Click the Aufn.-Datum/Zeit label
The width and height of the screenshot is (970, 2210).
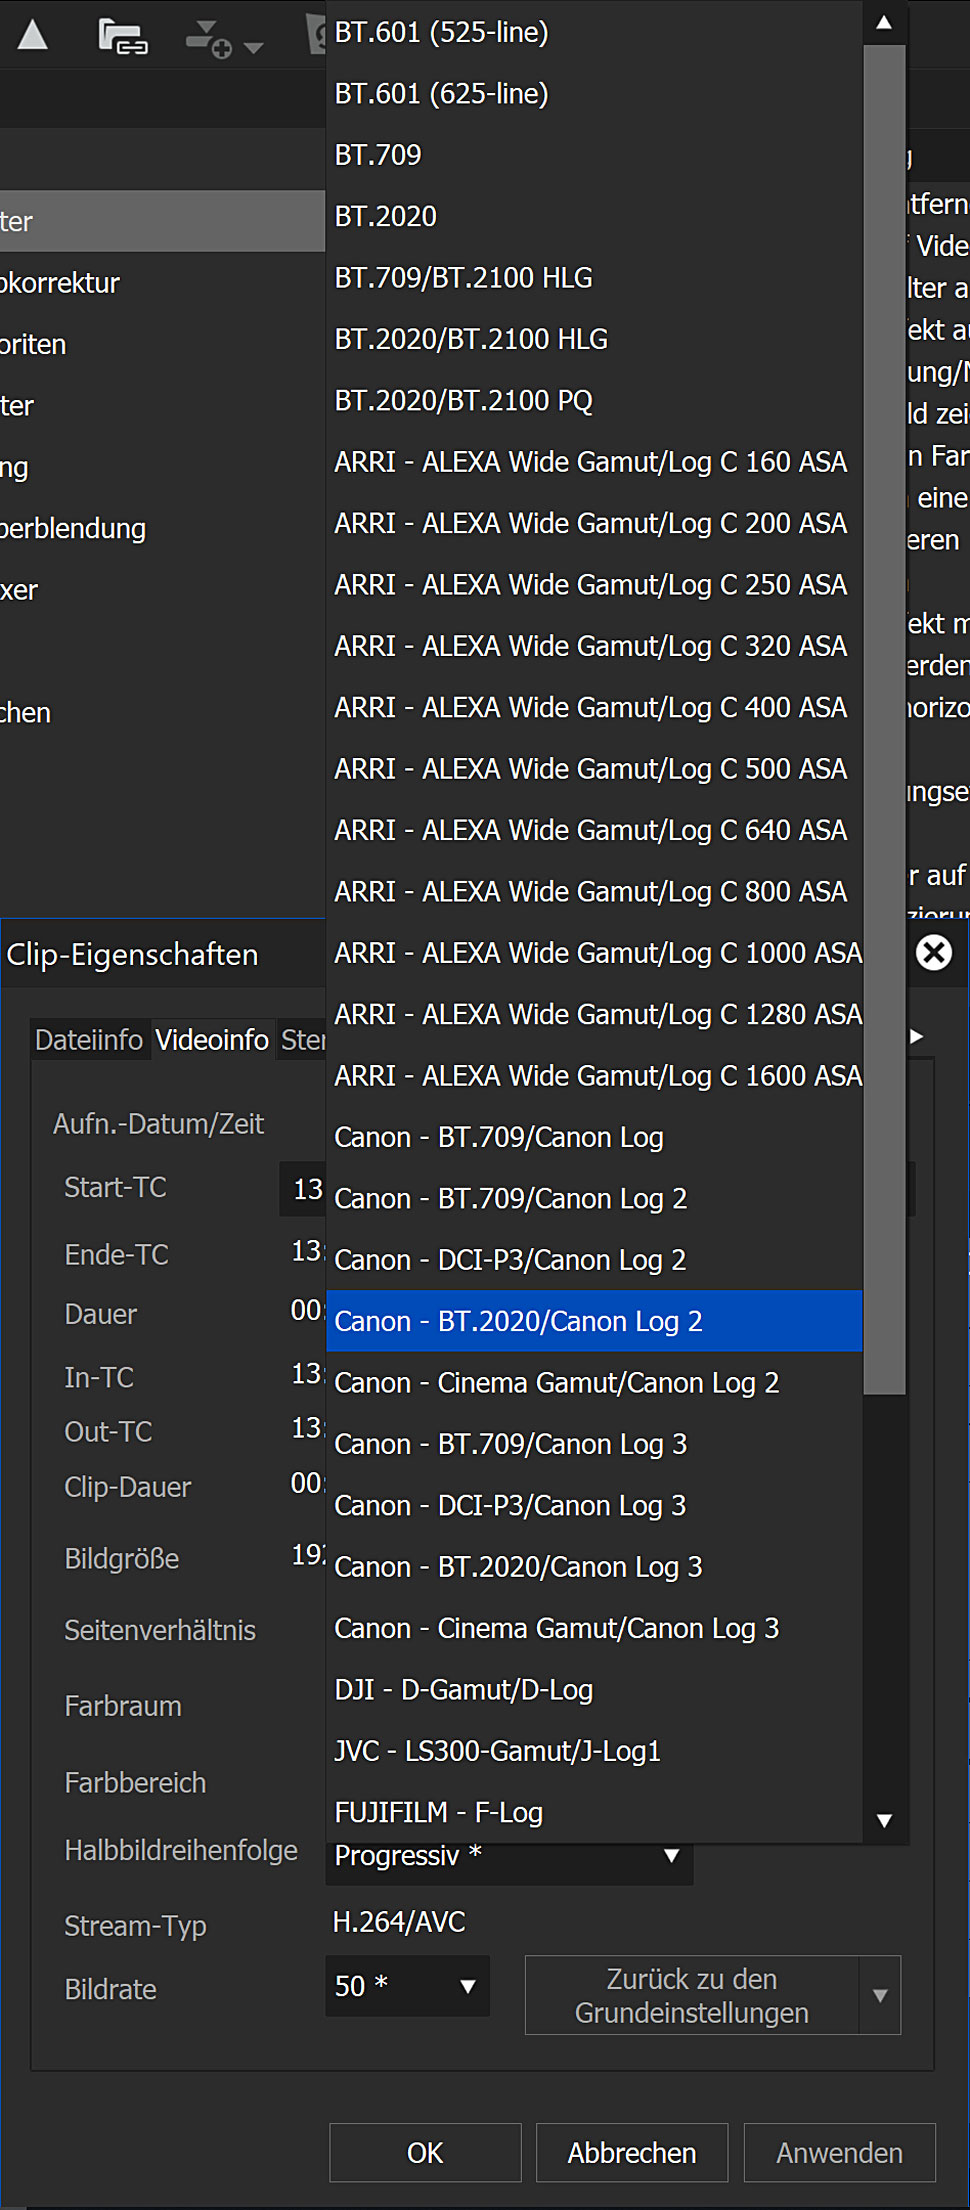click(158, 1125)
